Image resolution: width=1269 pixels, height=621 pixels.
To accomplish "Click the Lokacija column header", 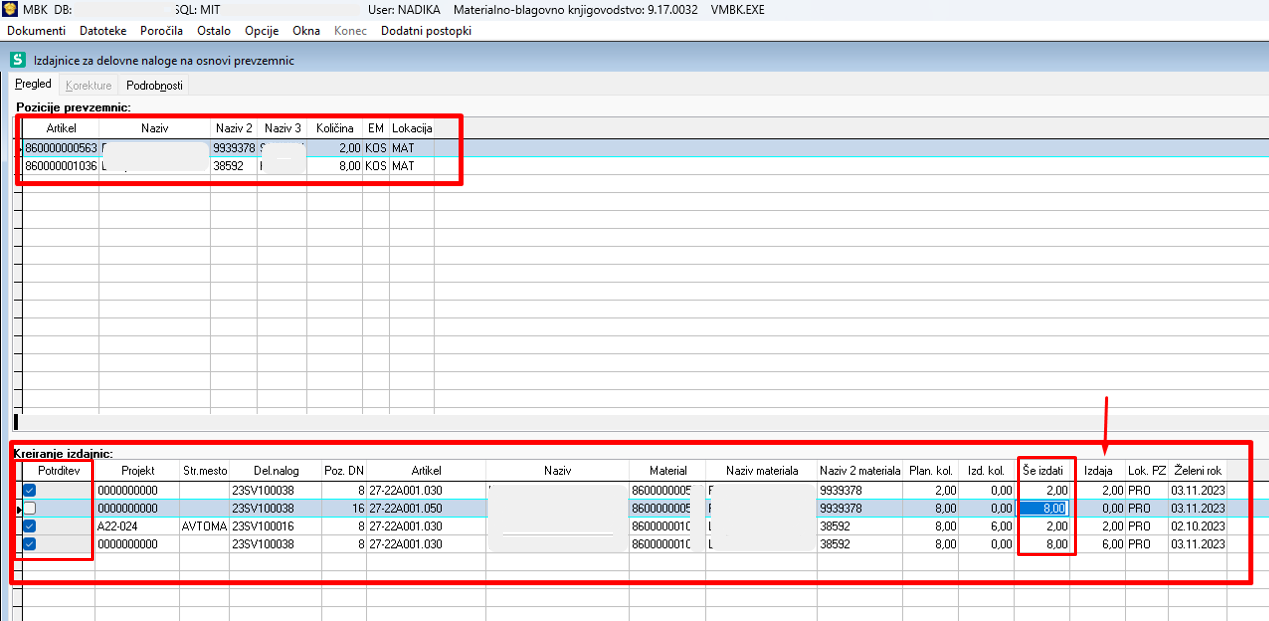I will tap(412, 128).
